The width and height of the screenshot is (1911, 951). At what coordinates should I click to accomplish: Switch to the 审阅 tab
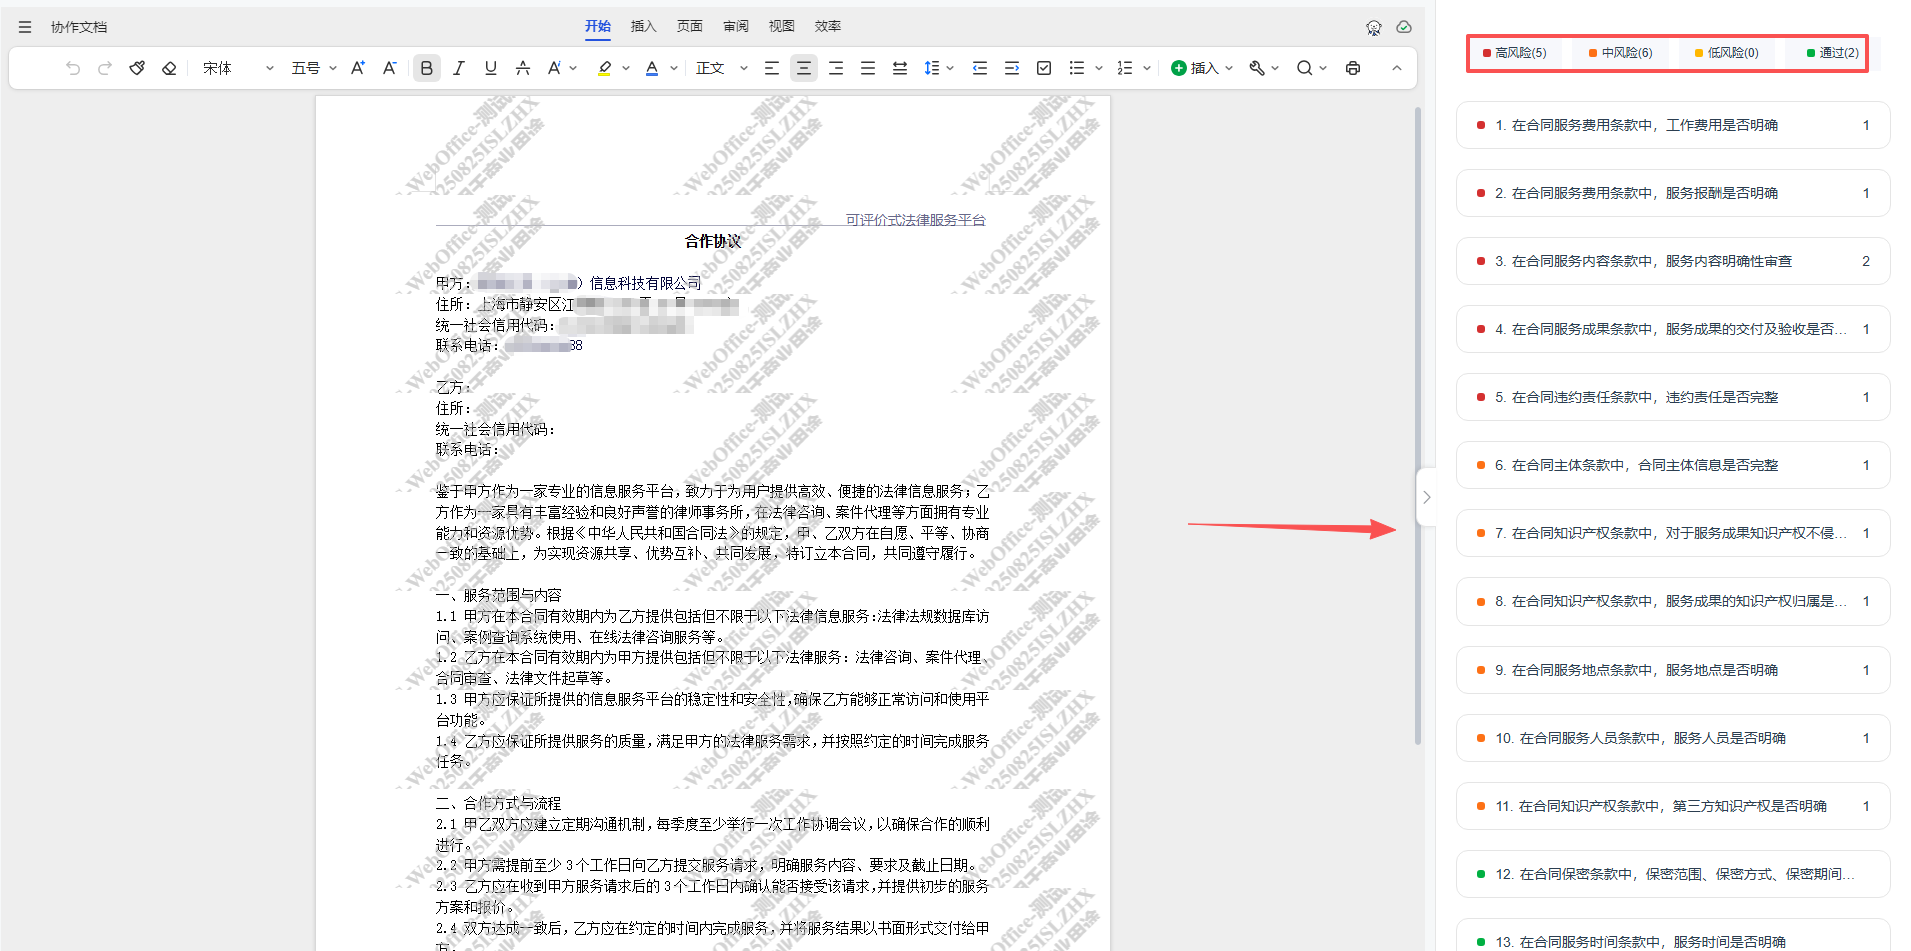click(736, 26)
